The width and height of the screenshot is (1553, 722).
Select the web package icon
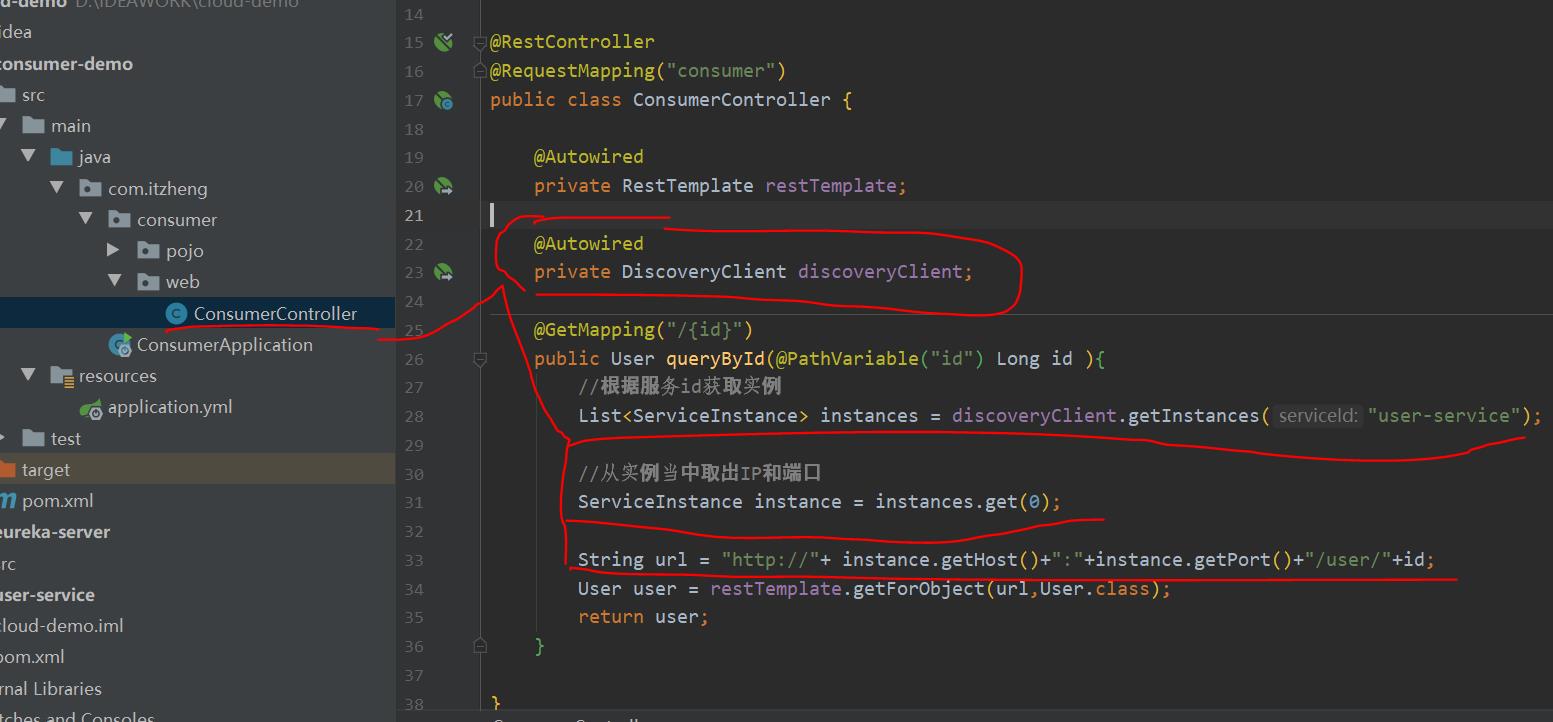coord(148,282)
